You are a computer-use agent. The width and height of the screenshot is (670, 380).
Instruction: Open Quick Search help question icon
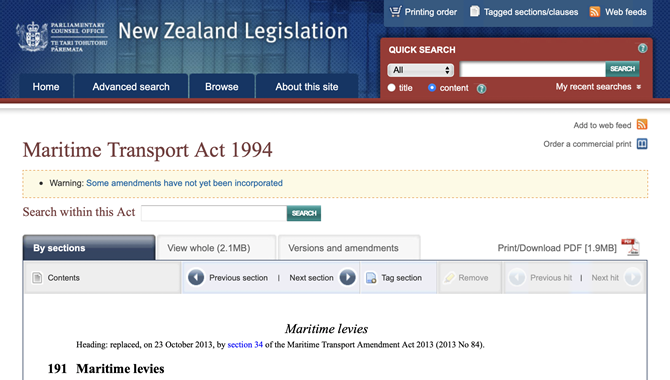(642, 48)
